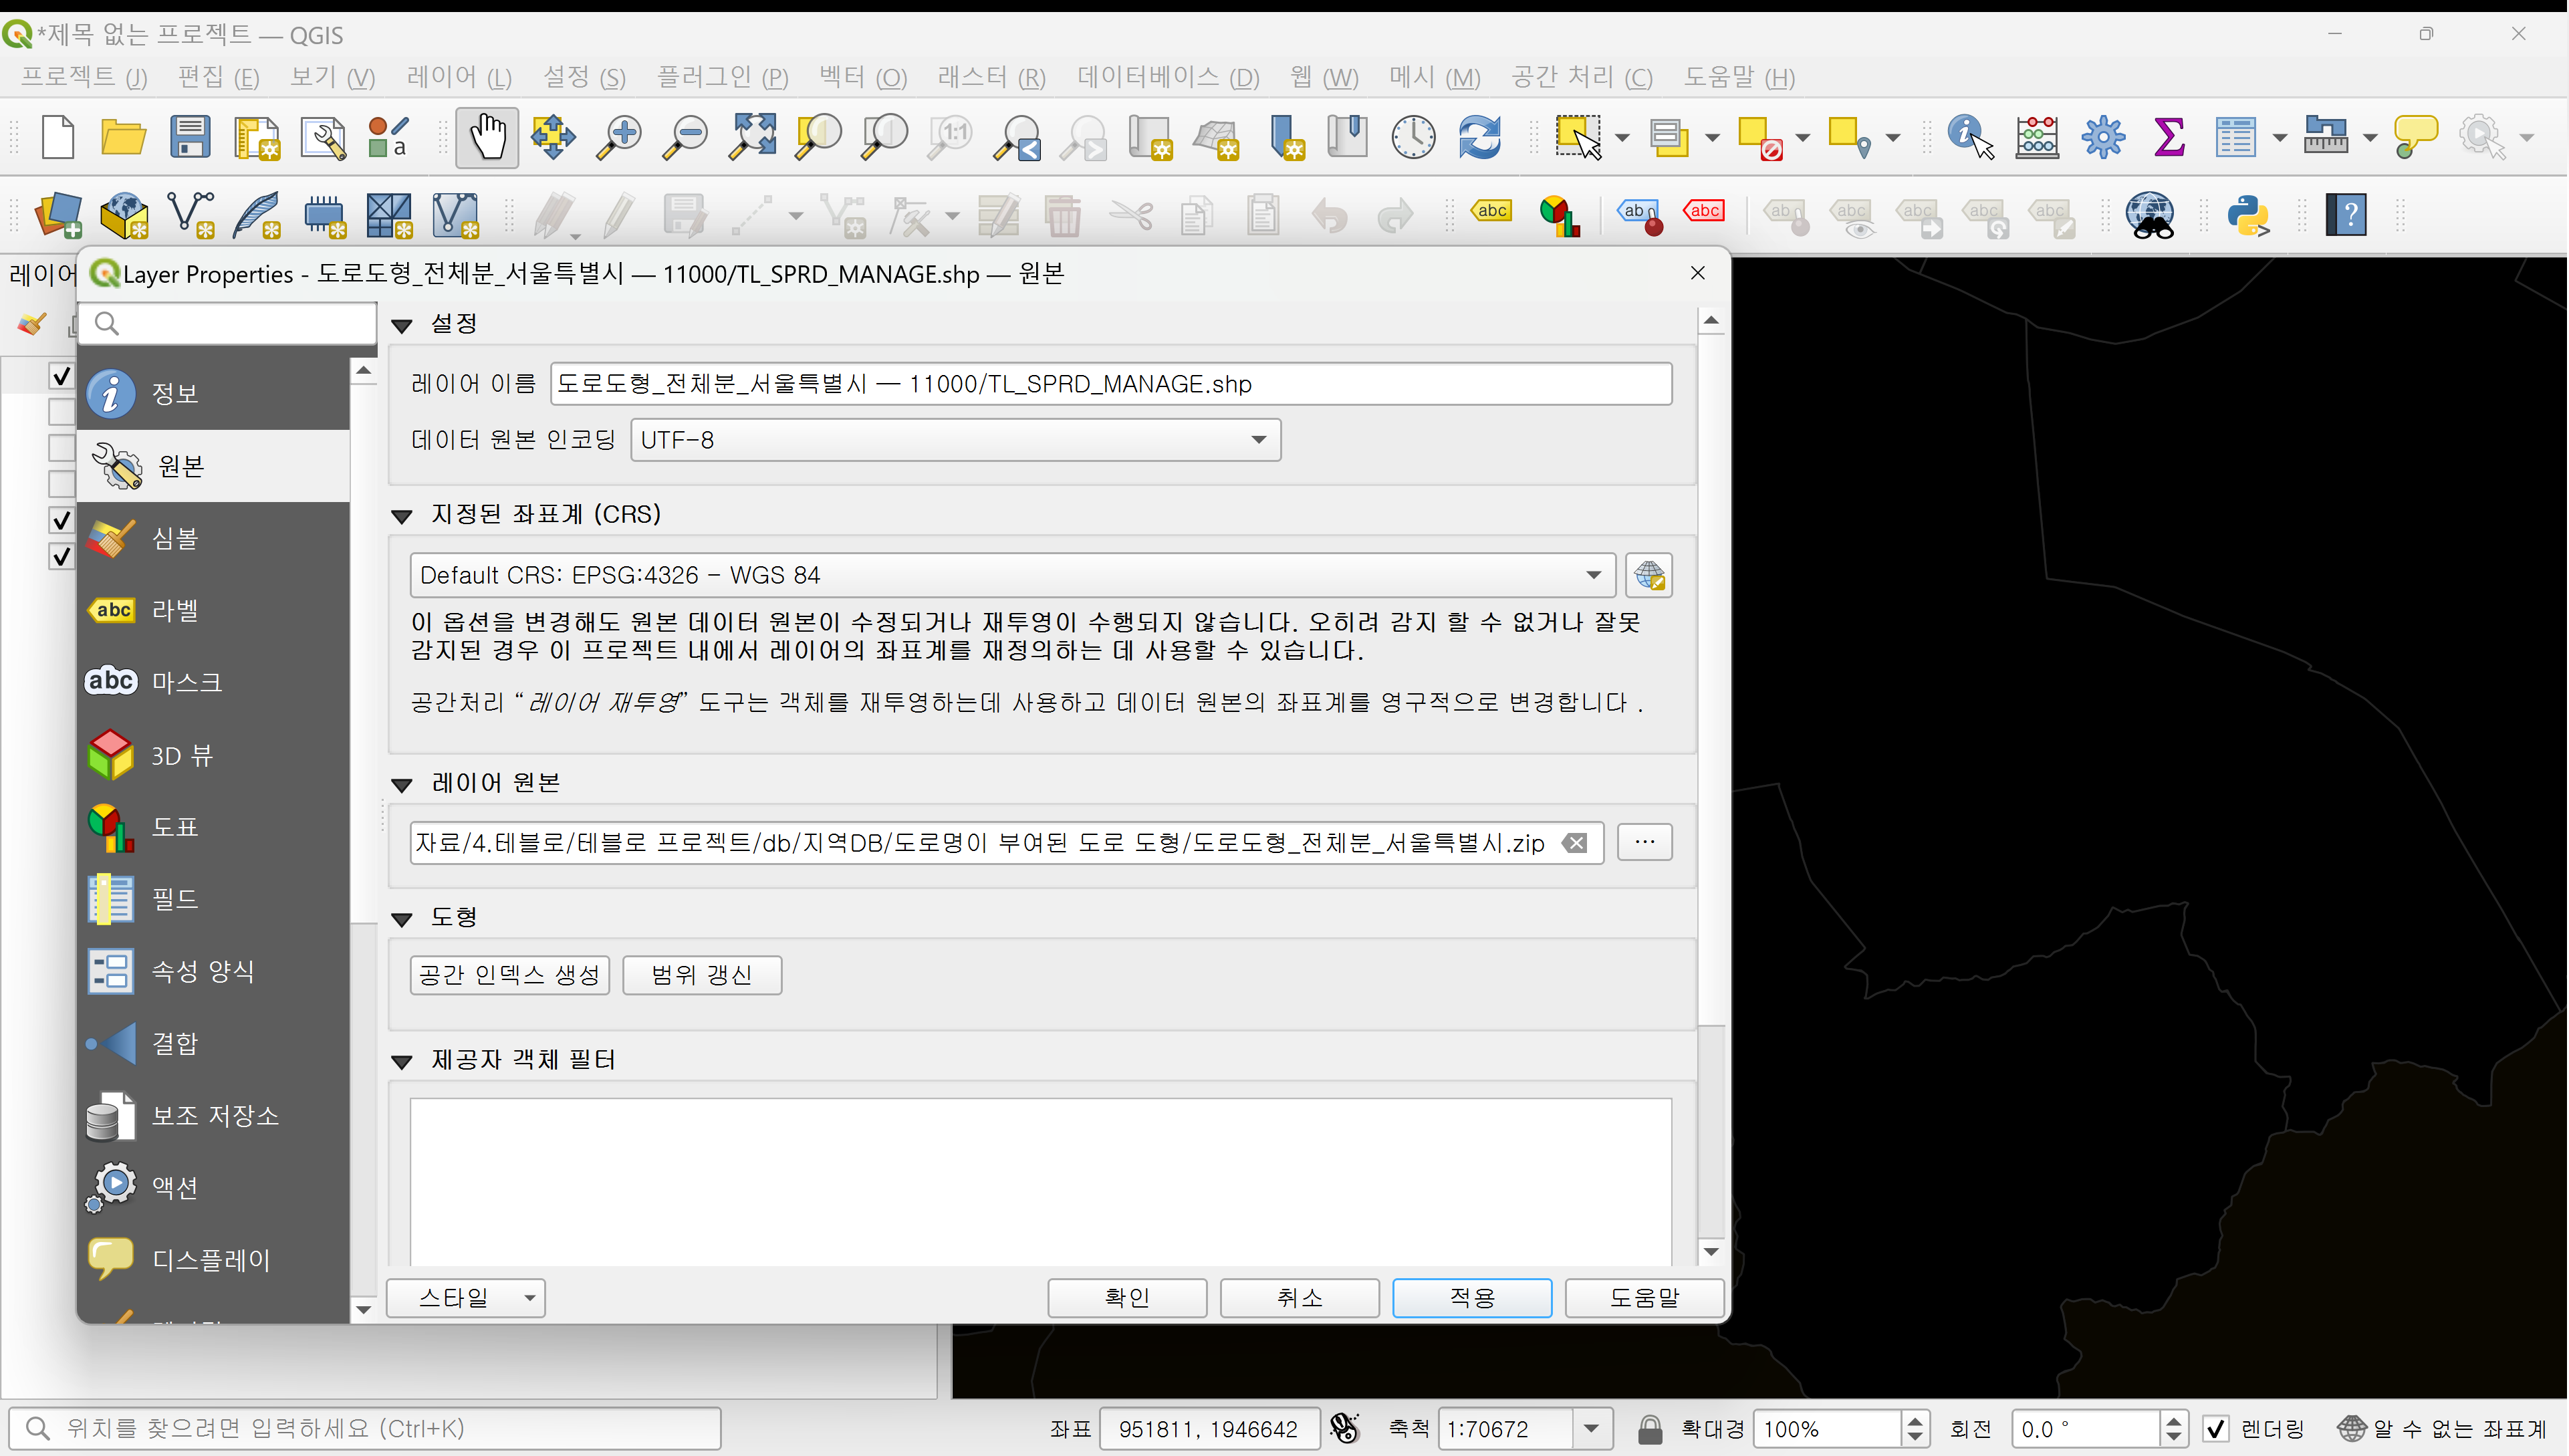The height and width of the screenshot is (1456, 2569).
Task: Click the Select CRS globe button
Action: coord(1648,576)
